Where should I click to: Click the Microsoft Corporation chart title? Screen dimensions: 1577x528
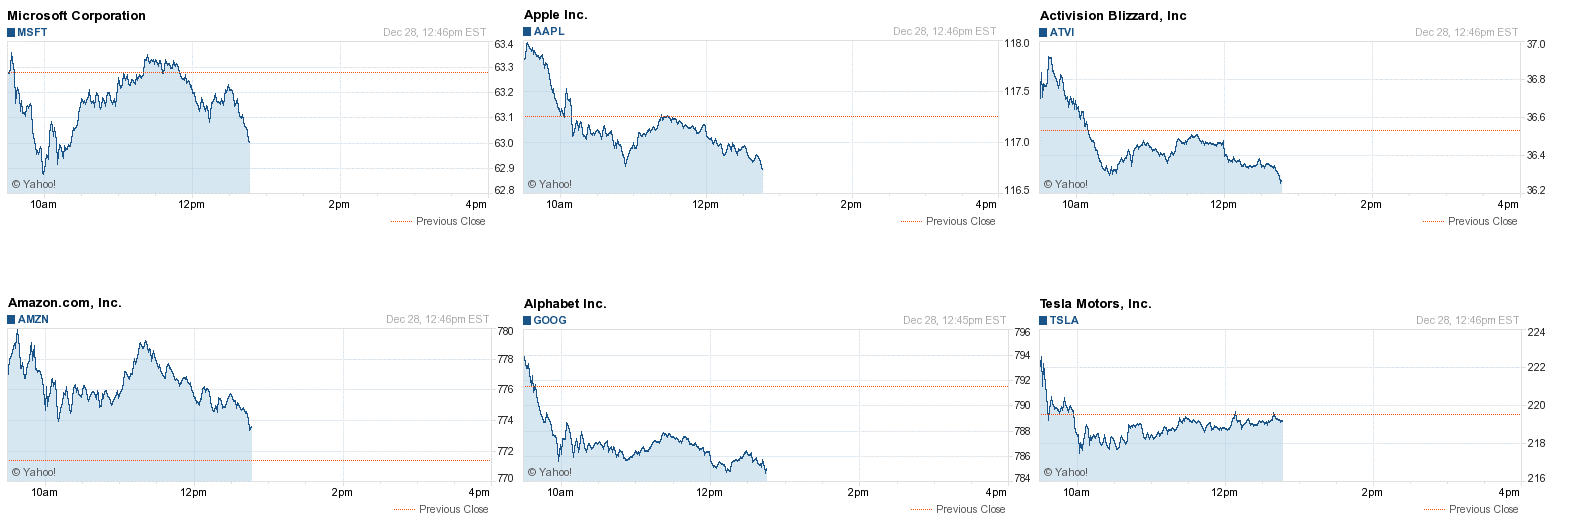[x=76, y=15]
